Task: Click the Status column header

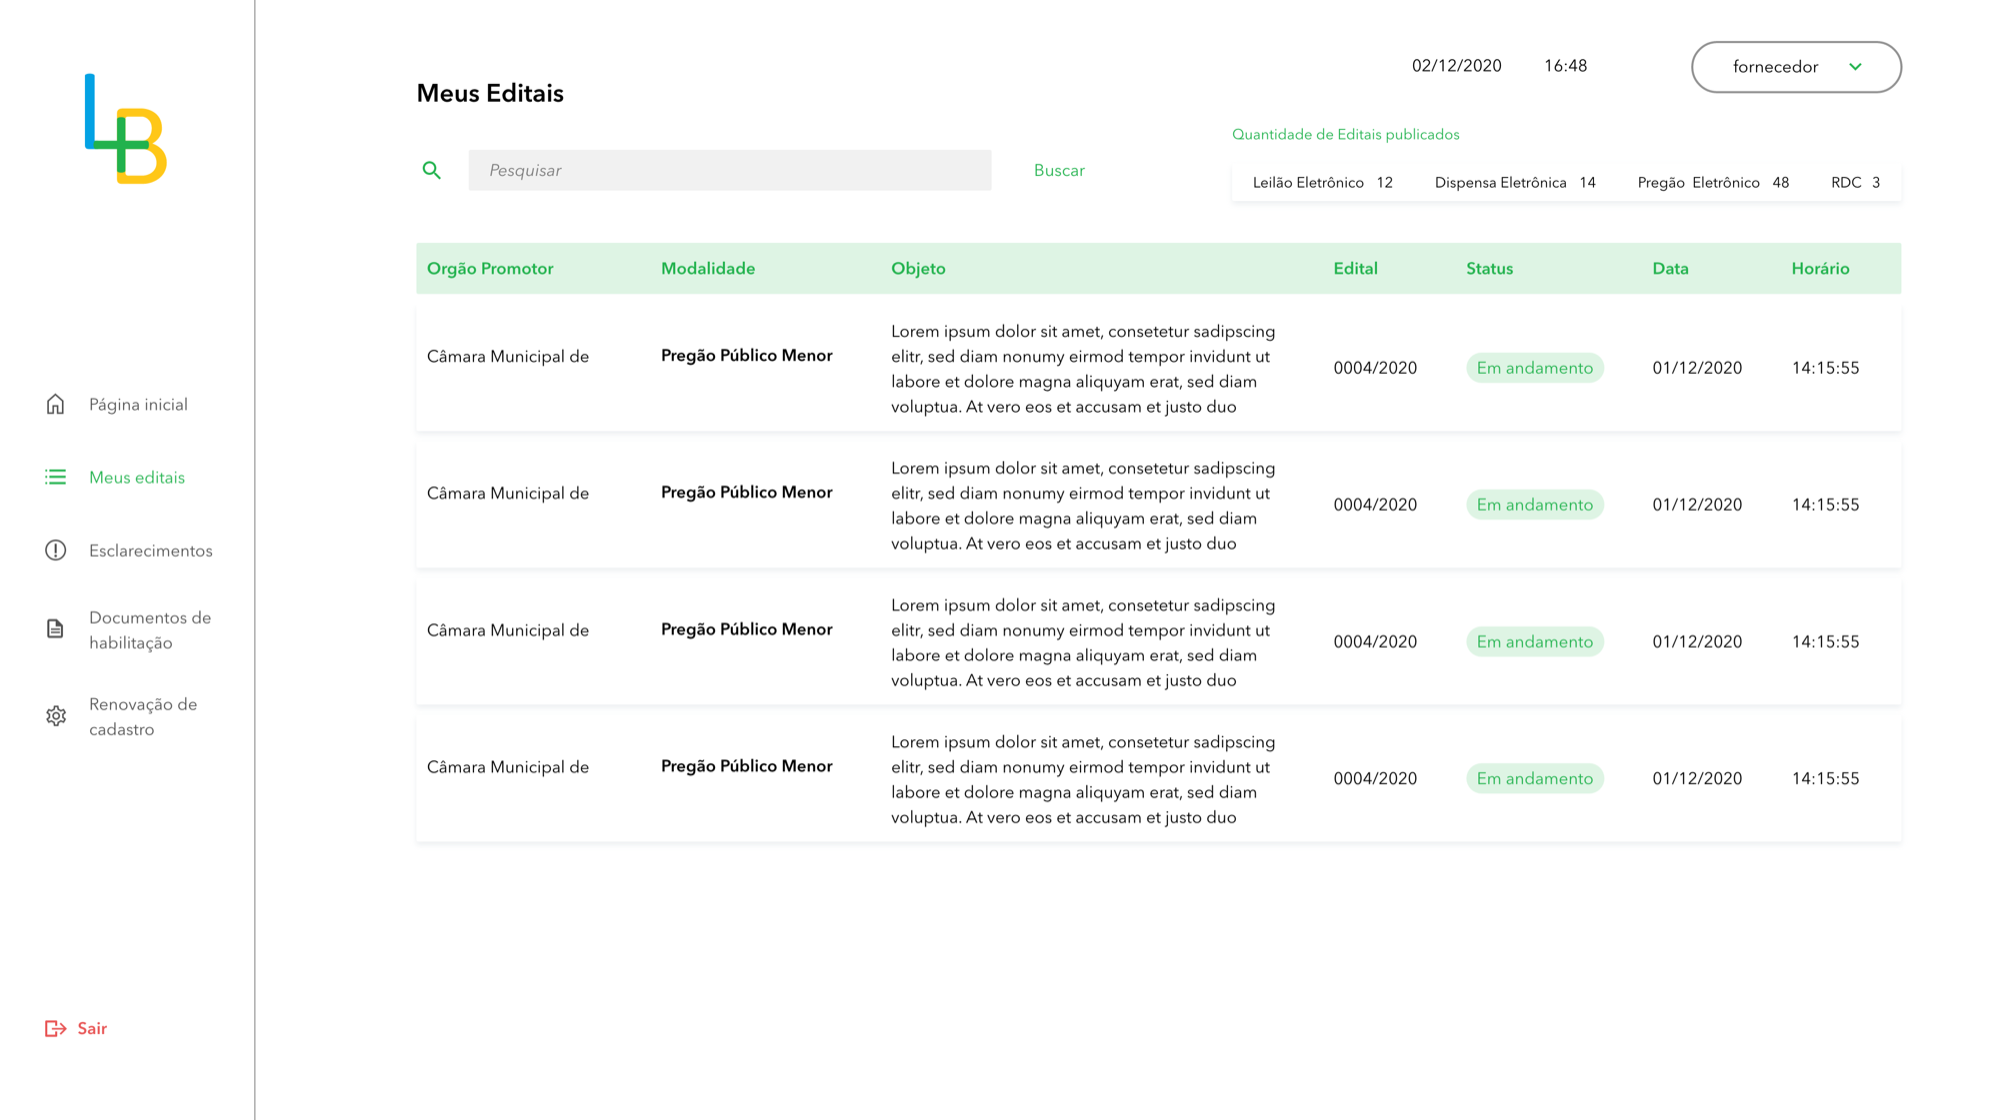Action: click(1489, 268)
